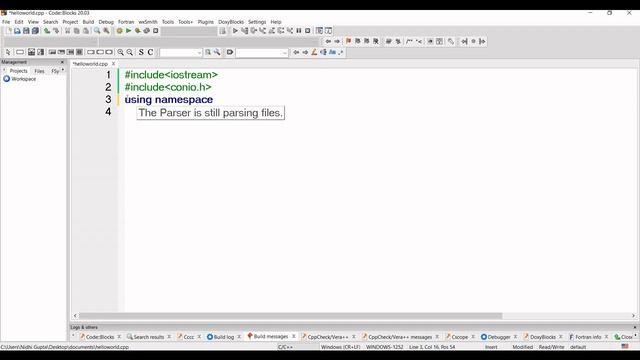This screenshot has height=360, width=640.
Task: Open the DoxyBlocks menu
Action: coord(231,22)
